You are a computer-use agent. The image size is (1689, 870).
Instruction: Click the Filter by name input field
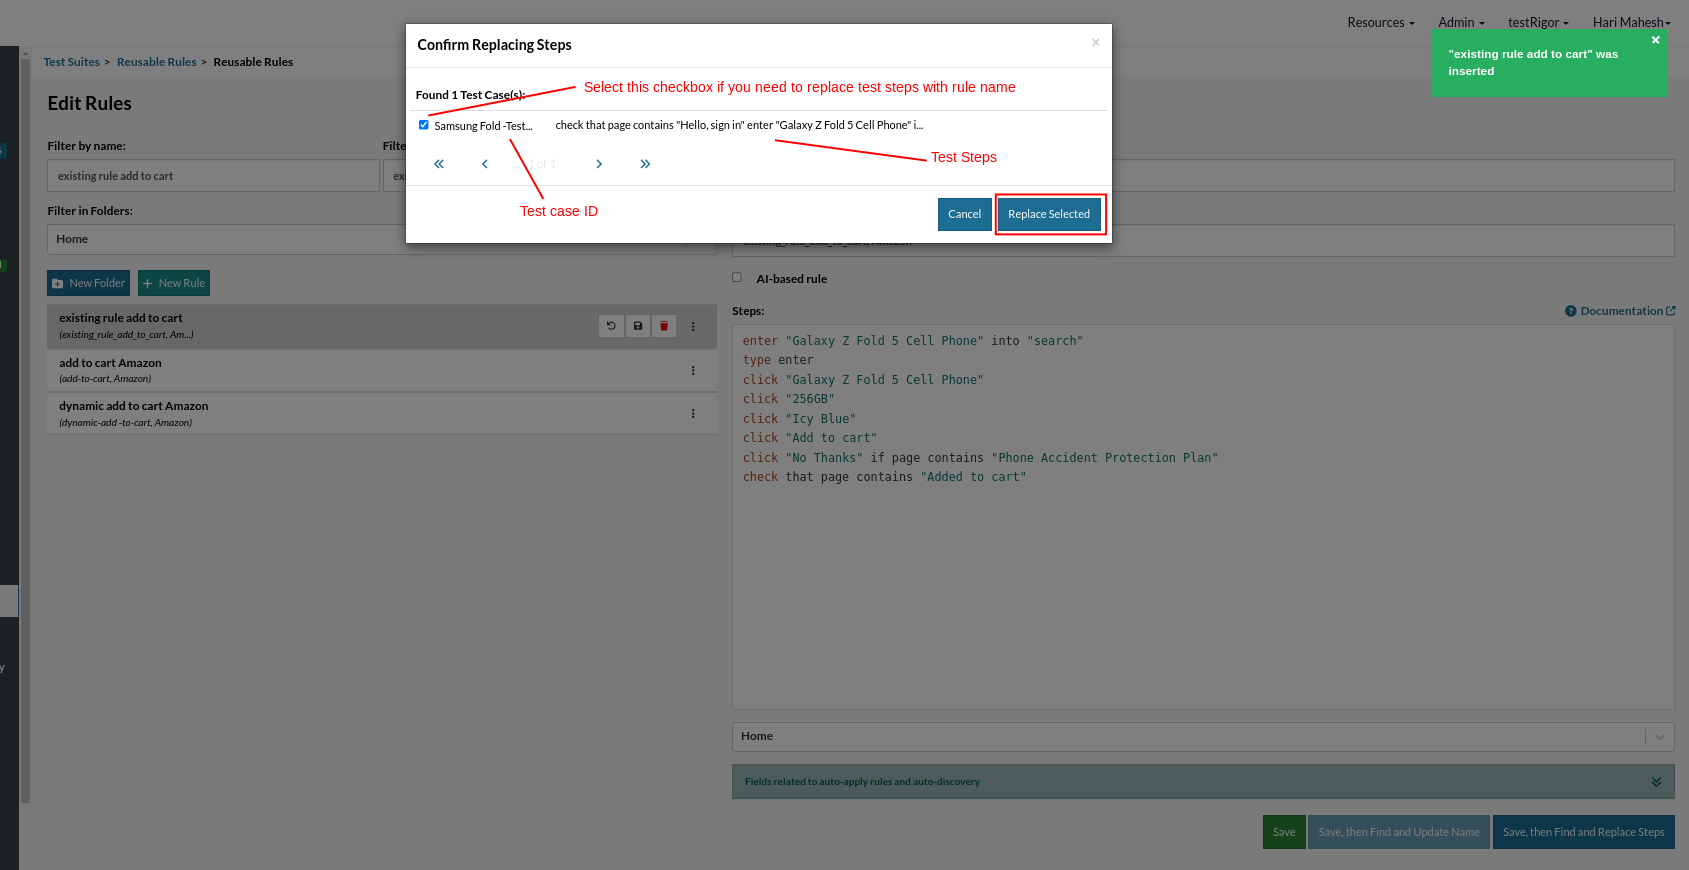(213, 176)
